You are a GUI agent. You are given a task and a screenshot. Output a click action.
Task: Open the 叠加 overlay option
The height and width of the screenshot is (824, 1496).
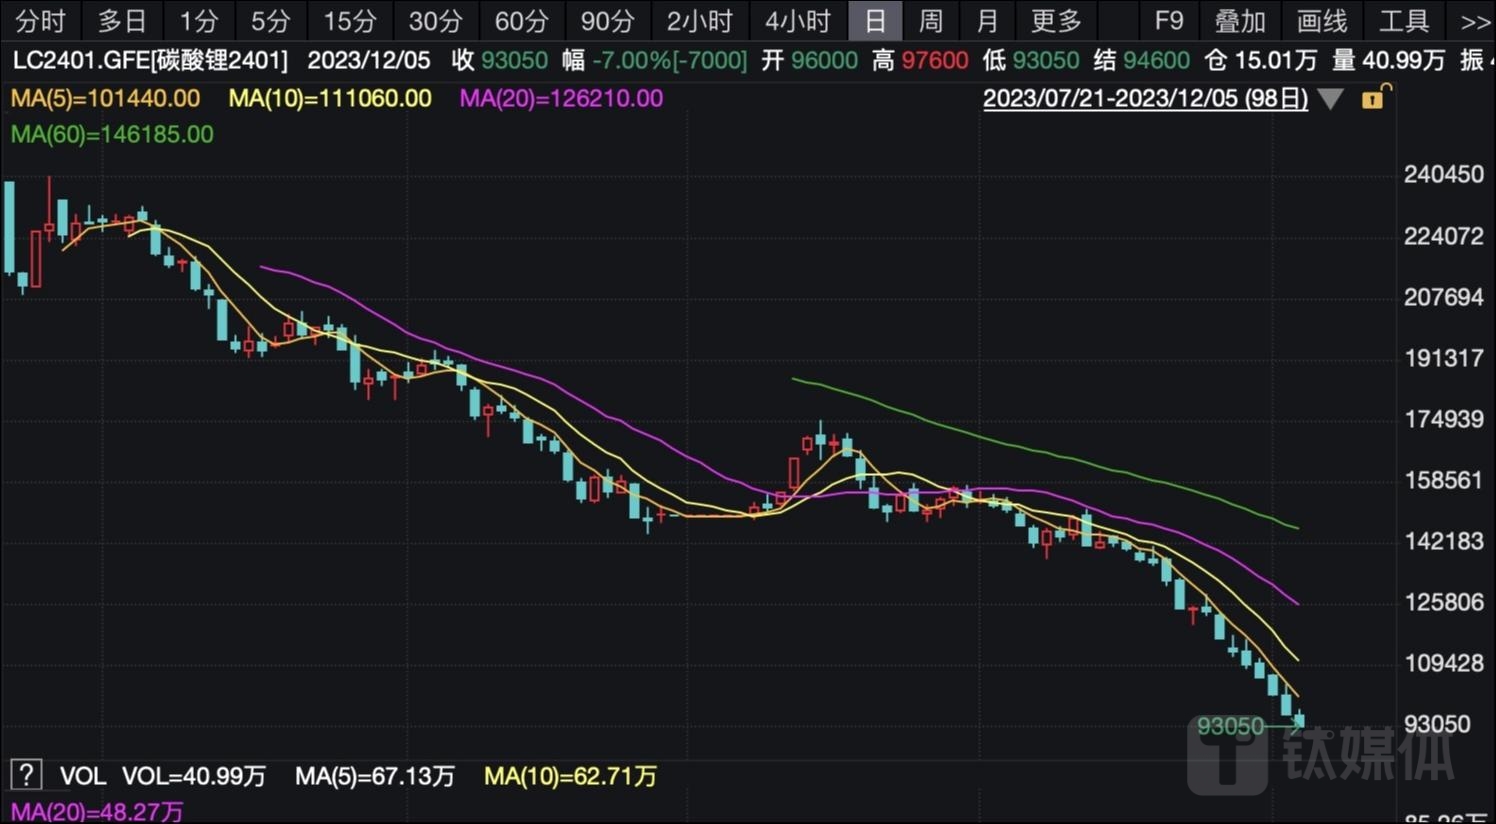[1239, 21]
